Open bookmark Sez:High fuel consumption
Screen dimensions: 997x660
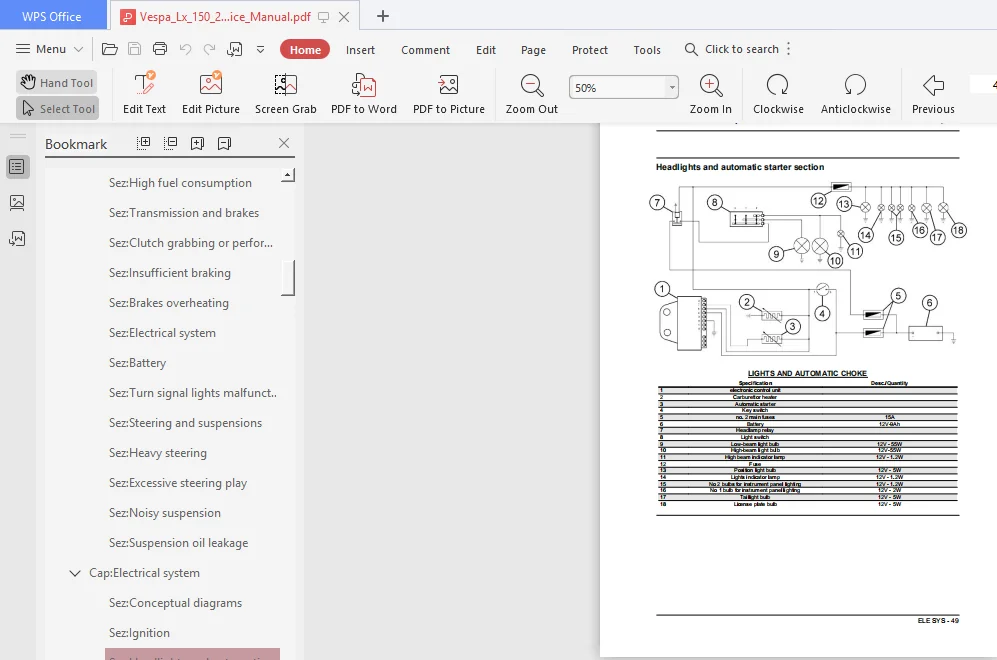point(180,182)
